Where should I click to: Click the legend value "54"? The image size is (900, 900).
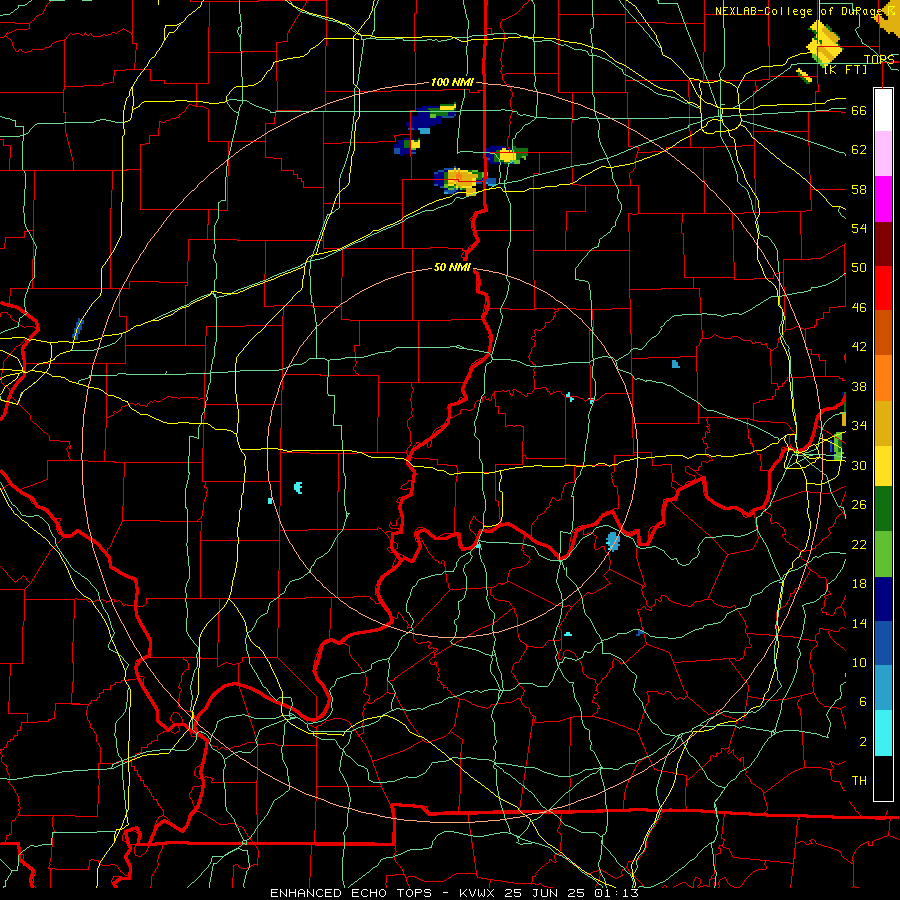click(859, 228)
